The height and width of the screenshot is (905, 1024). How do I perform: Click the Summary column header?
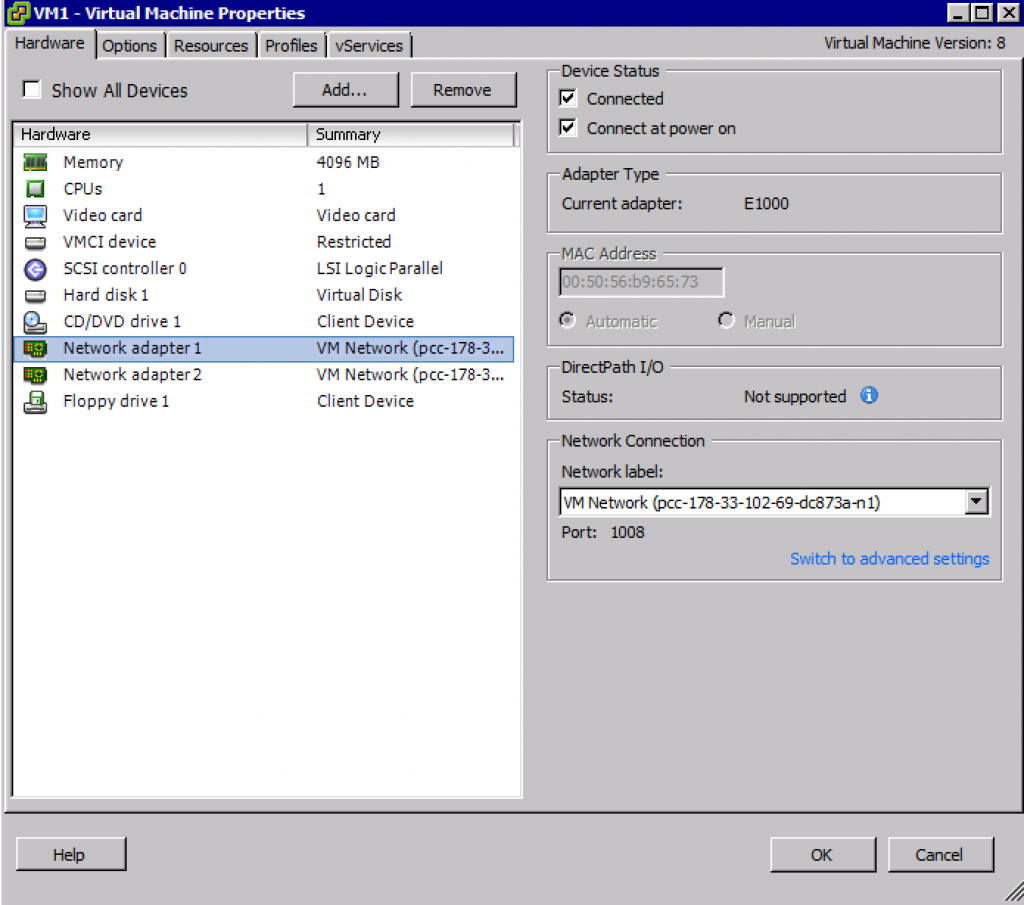(x=411, y=135)
